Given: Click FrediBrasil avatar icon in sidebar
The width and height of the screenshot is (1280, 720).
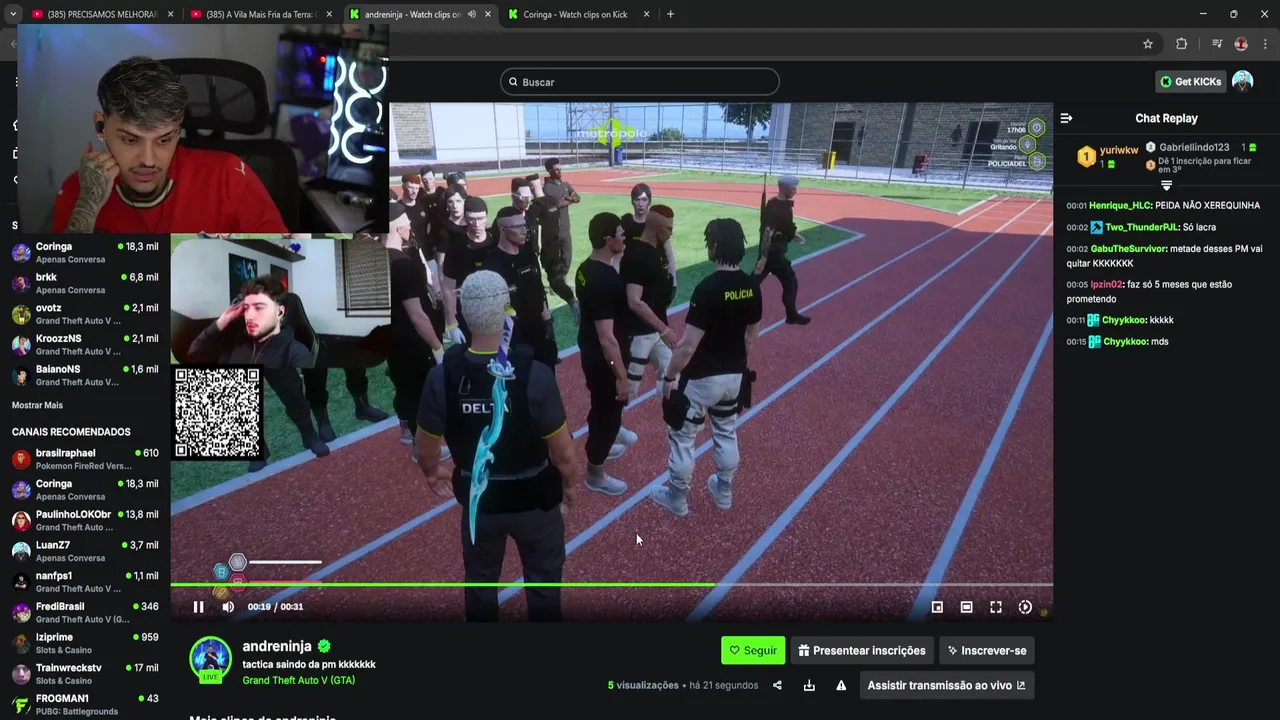Looking at the screenshot, I should coord(21,613).
